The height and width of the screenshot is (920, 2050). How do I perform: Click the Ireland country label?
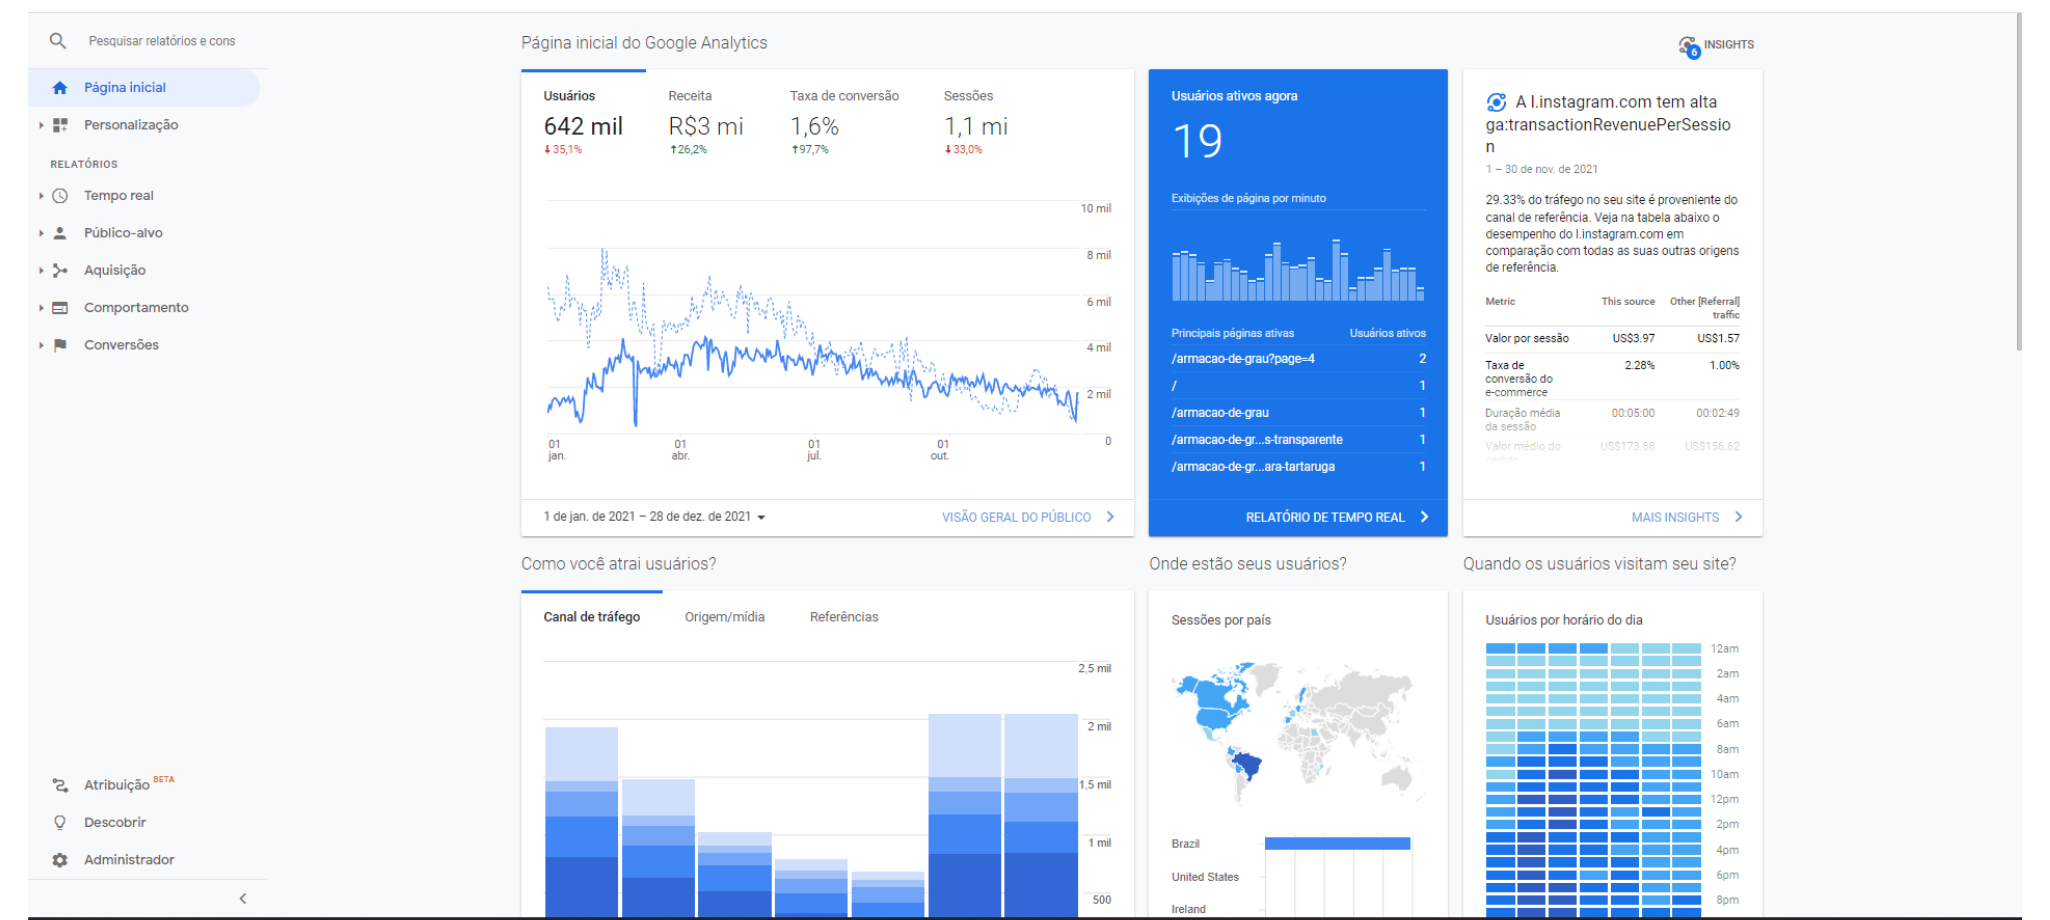tap(1189, 909)
